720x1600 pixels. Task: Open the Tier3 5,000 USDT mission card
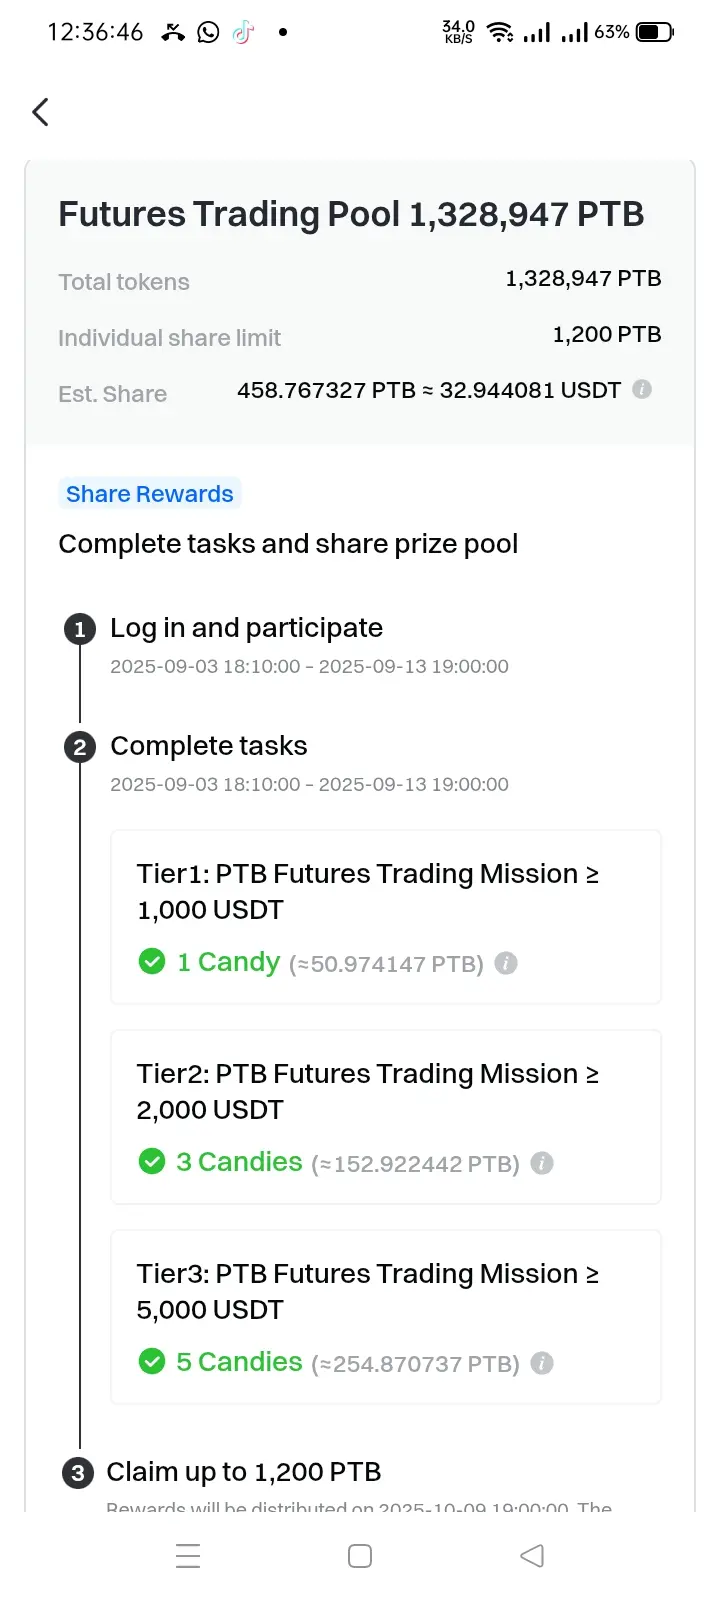[x=386, y=1317]
